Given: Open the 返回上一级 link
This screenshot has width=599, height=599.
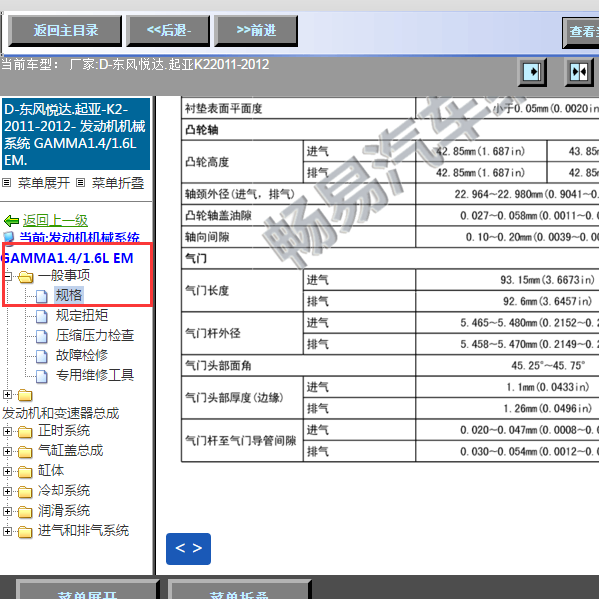Looking at the screenshot, I should [x=55, y=220].
